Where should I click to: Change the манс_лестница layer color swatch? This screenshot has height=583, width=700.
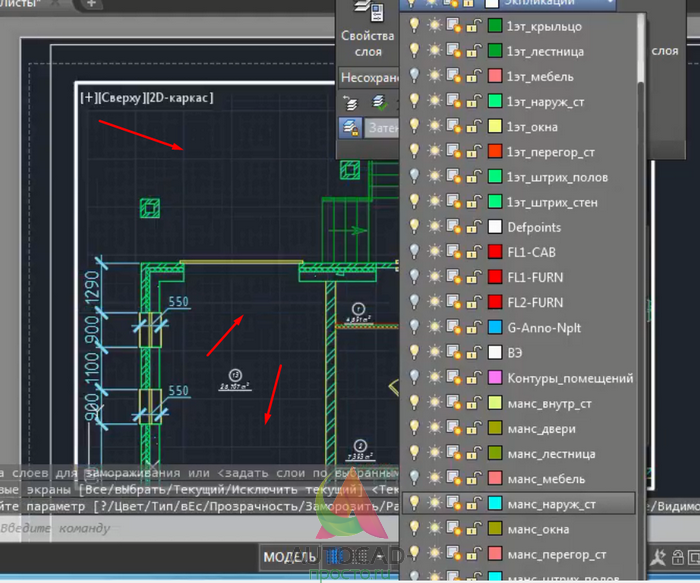pos(495,453)
